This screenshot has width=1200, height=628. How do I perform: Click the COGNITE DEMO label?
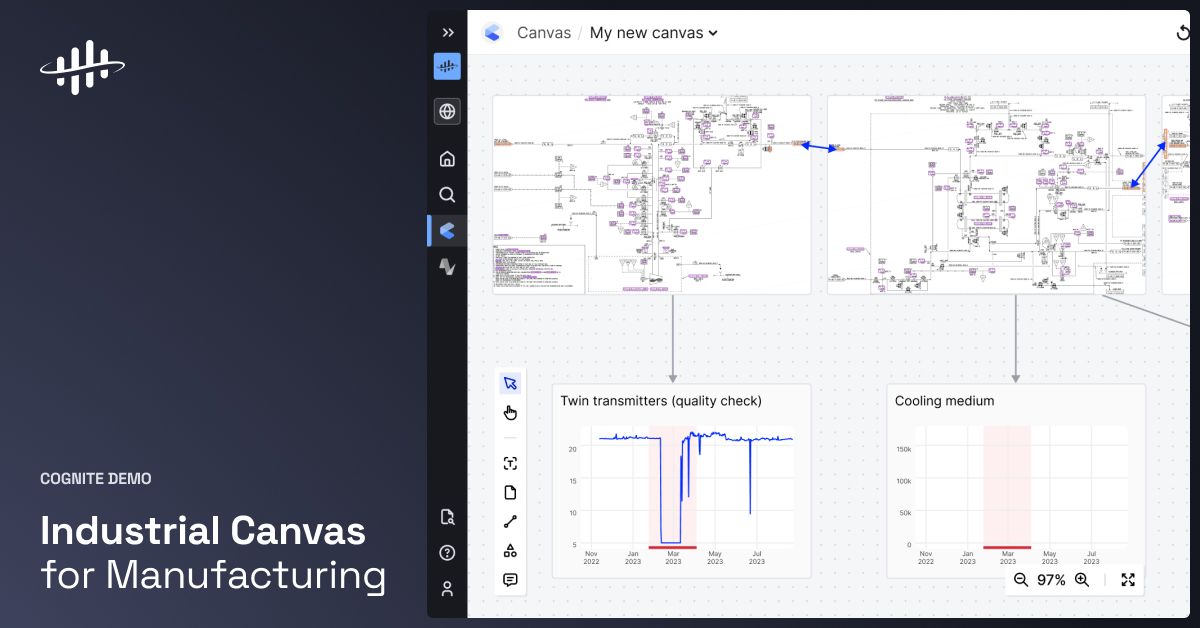pyautogui.click(x=96, y=479)
